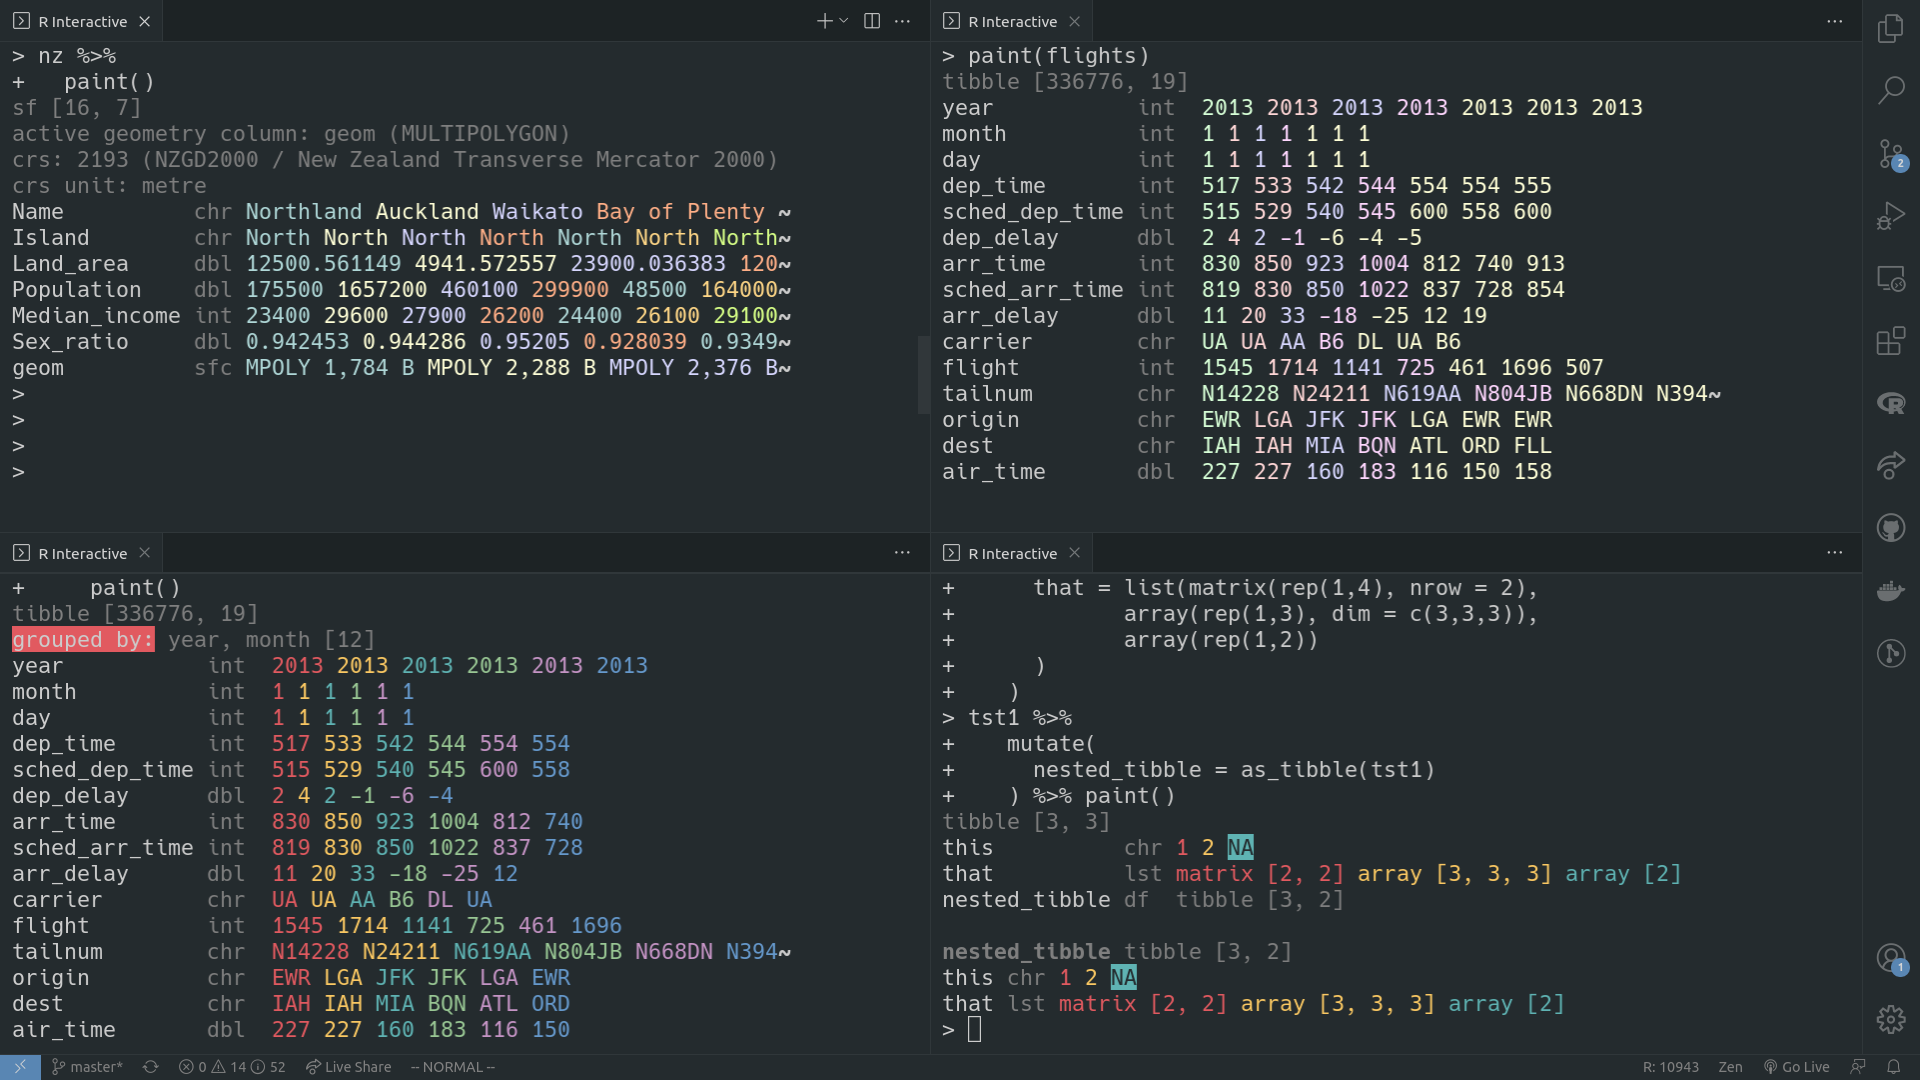This screenshot has width=1920, height=1080.
Task: Show notifications via the bell icon
Action: tap(1893, 1067)
